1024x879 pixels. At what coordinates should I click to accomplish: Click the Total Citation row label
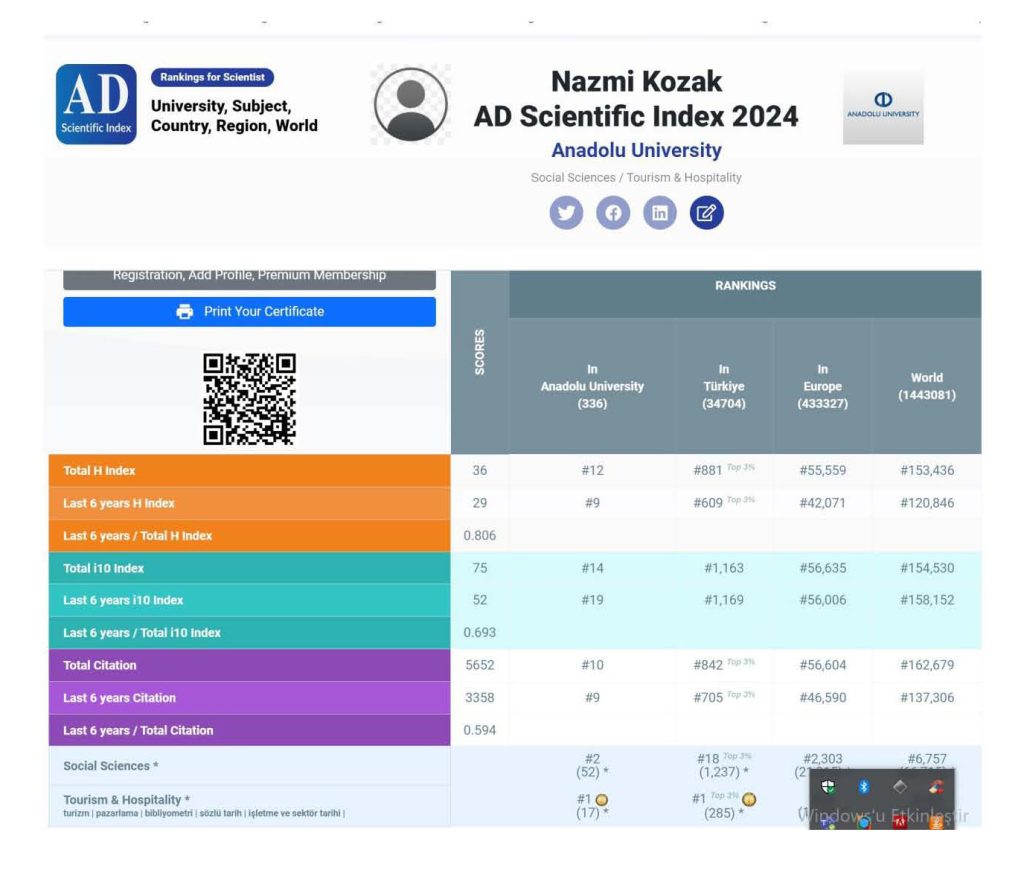[100, 665]
